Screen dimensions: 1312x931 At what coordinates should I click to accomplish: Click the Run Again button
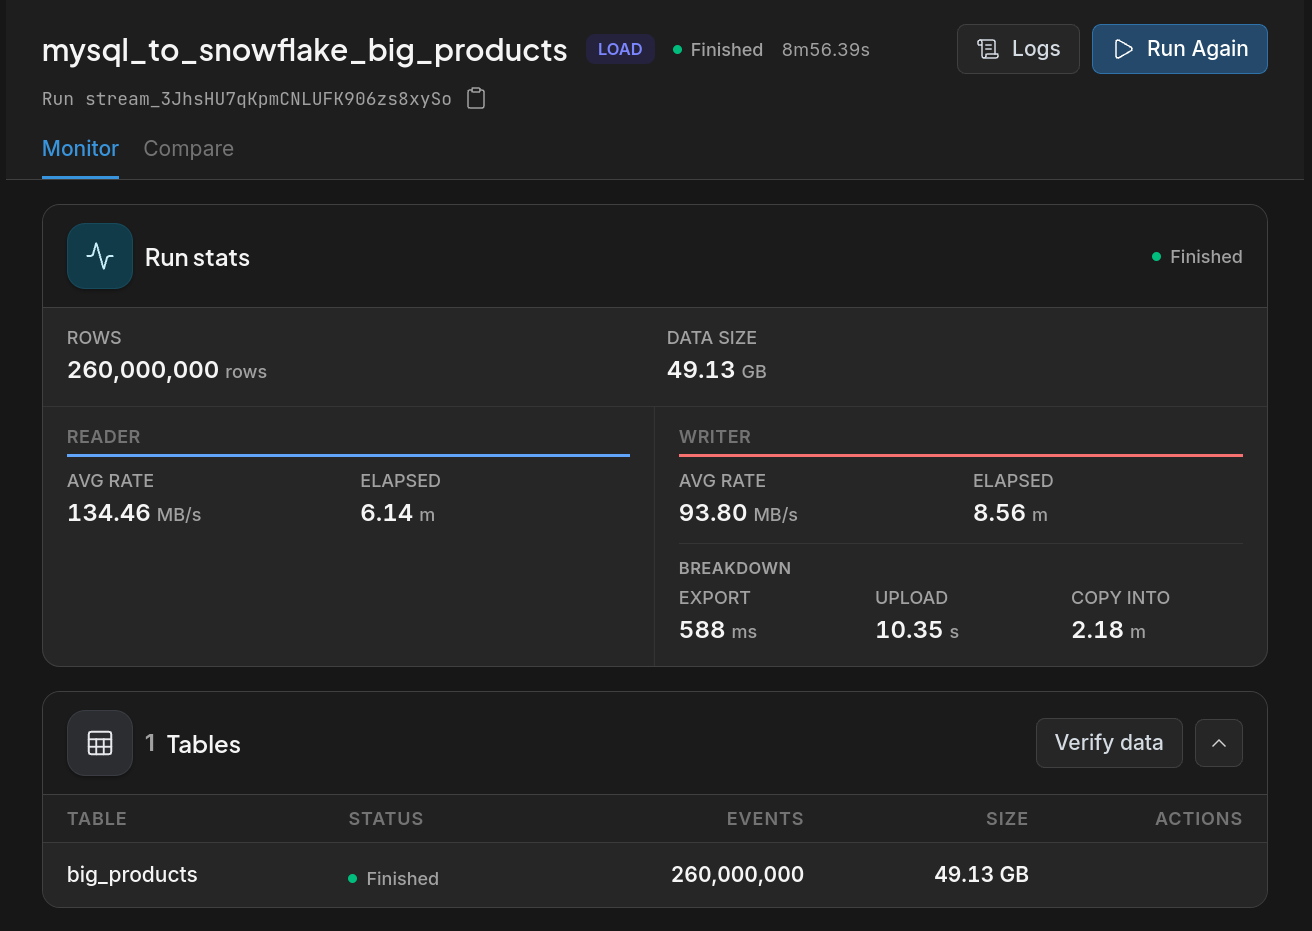click(x=1180, y=49)
